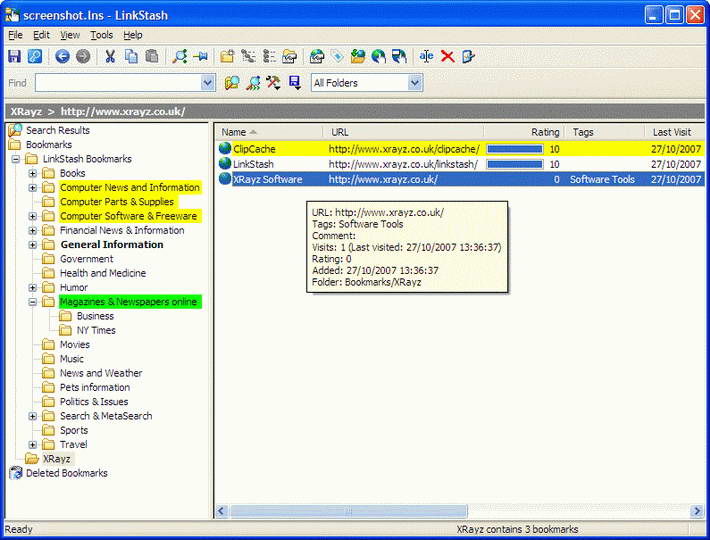
Task: Click the magnifier find icon in top toolbar
Action: (180, 57)
